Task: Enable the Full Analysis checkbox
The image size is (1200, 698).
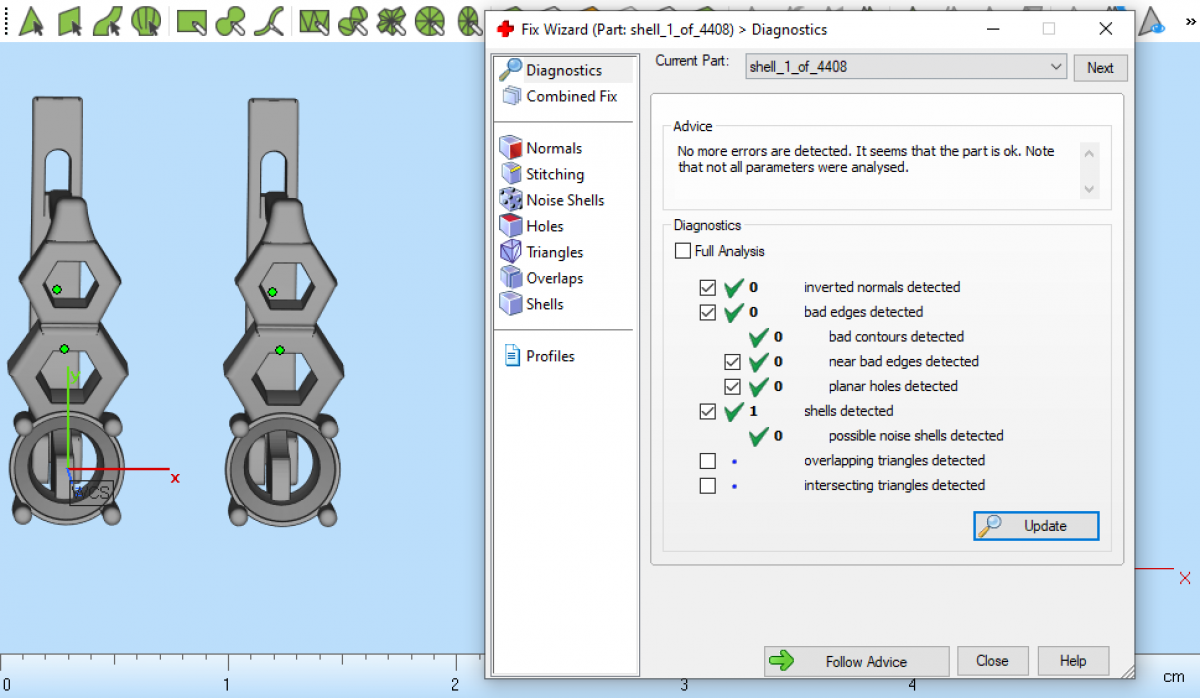Action: point(683,251)
